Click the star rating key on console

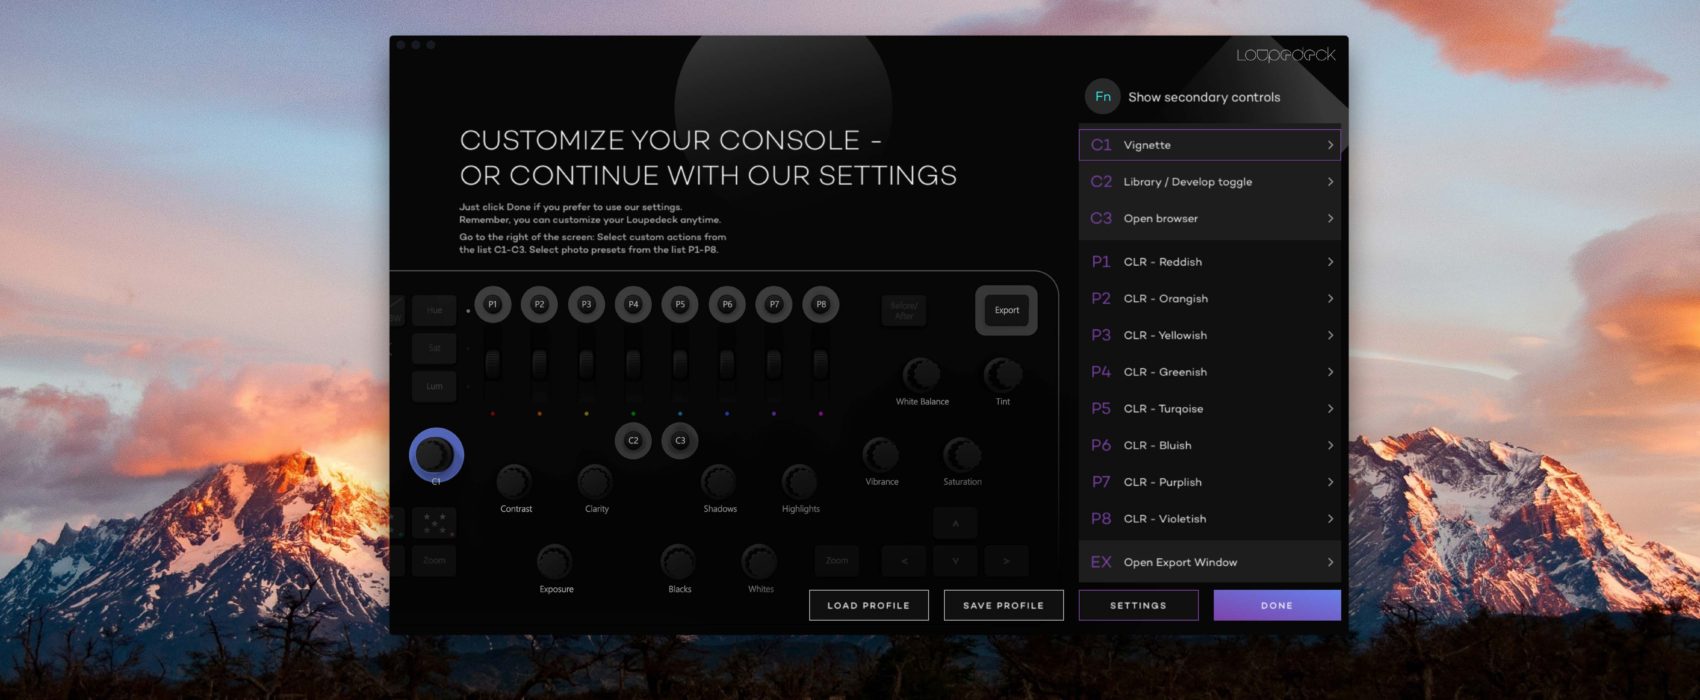434,523
